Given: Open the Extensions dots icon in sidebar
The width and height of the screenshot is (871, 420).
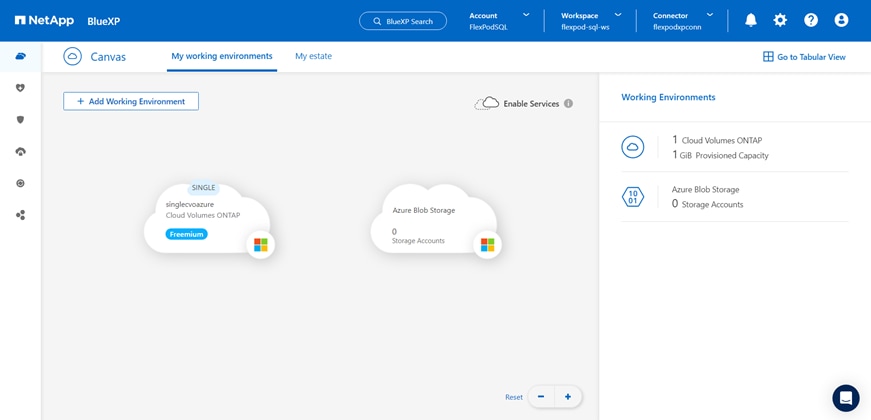Looking at the screenshot, I should (21, 215).
